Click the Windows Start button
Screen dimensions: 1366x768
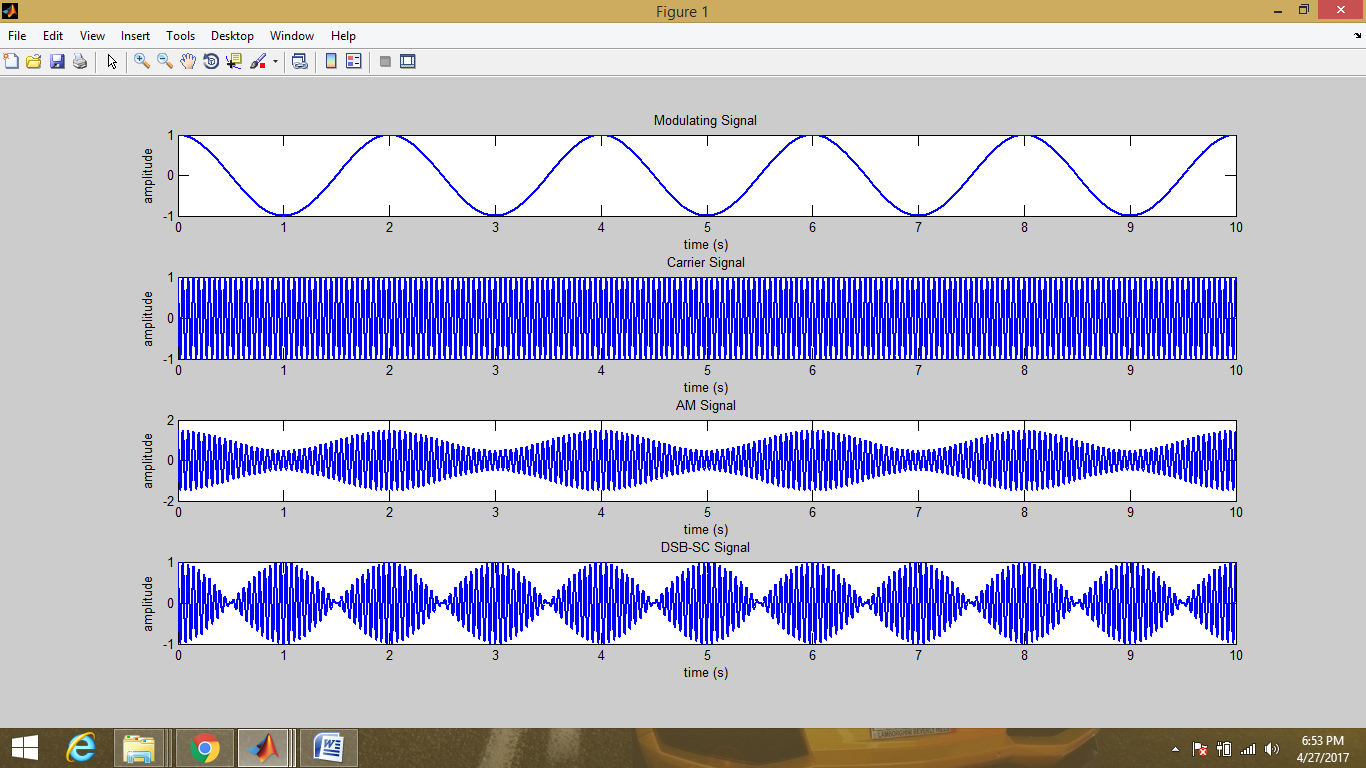[24, 747]
